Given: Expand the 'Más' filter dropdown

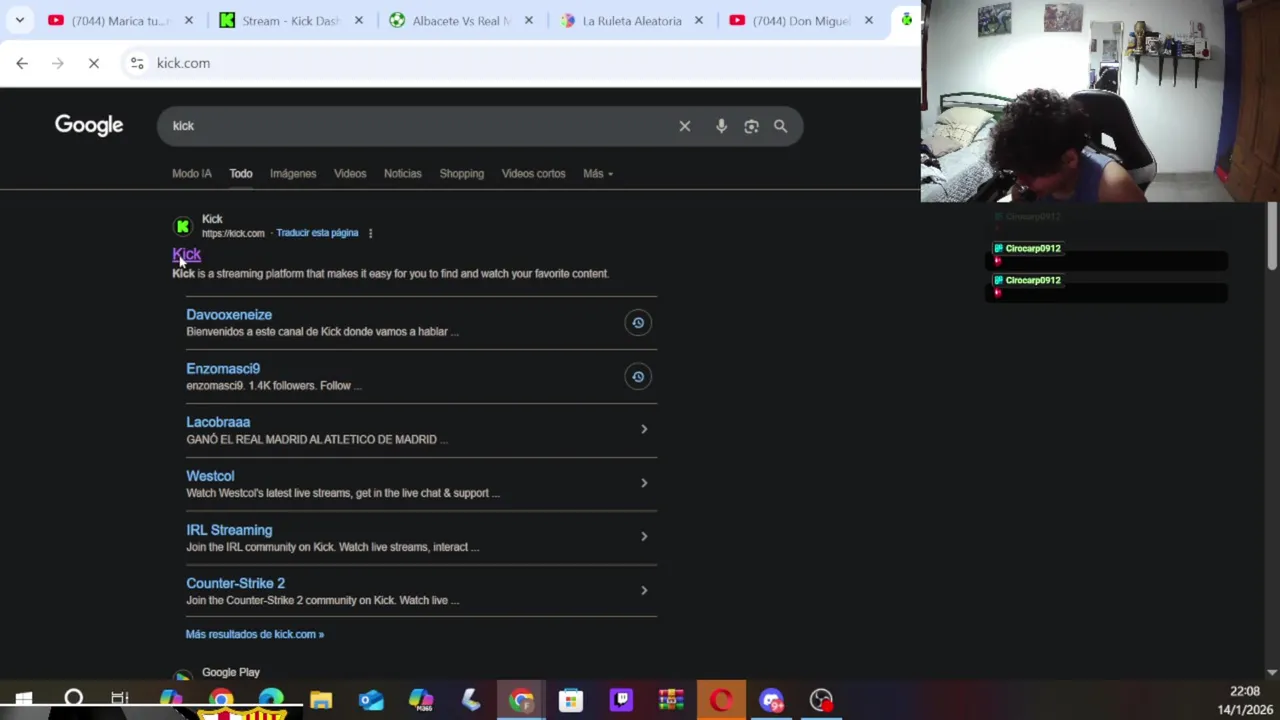Looking at the screenshot, I should click(x=598, y=173).
